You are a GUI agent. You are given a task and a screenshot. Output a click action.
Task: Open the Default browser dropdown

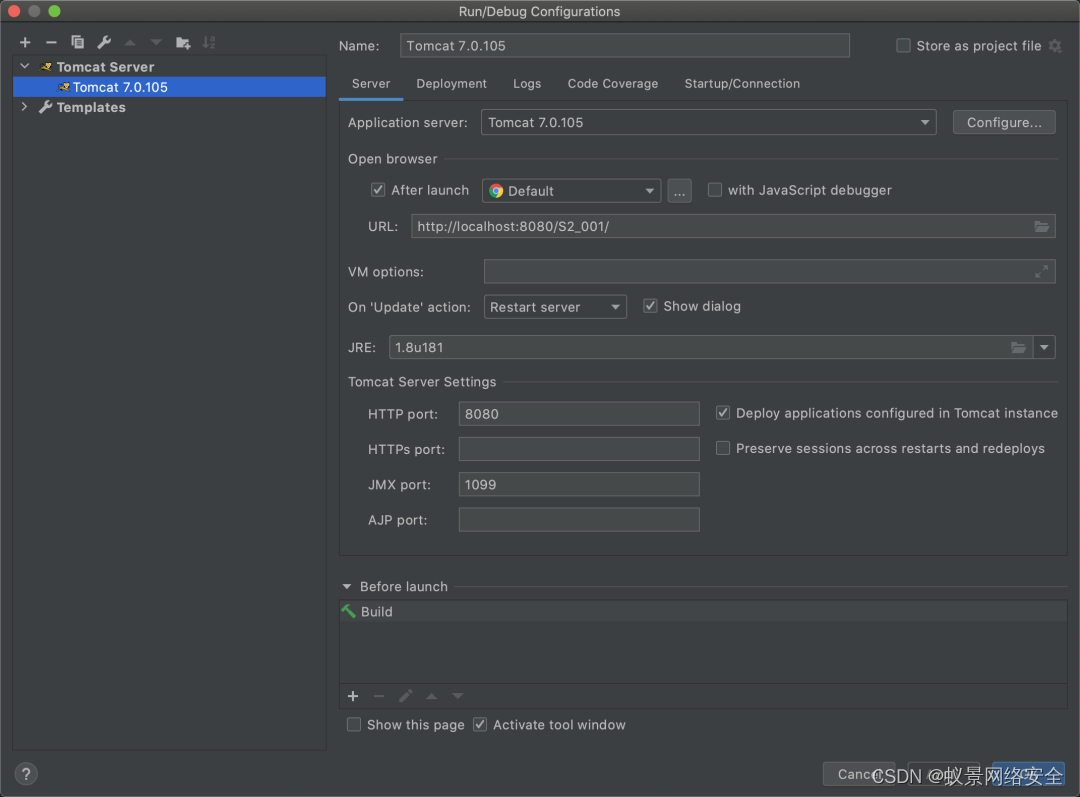(571, 191)
